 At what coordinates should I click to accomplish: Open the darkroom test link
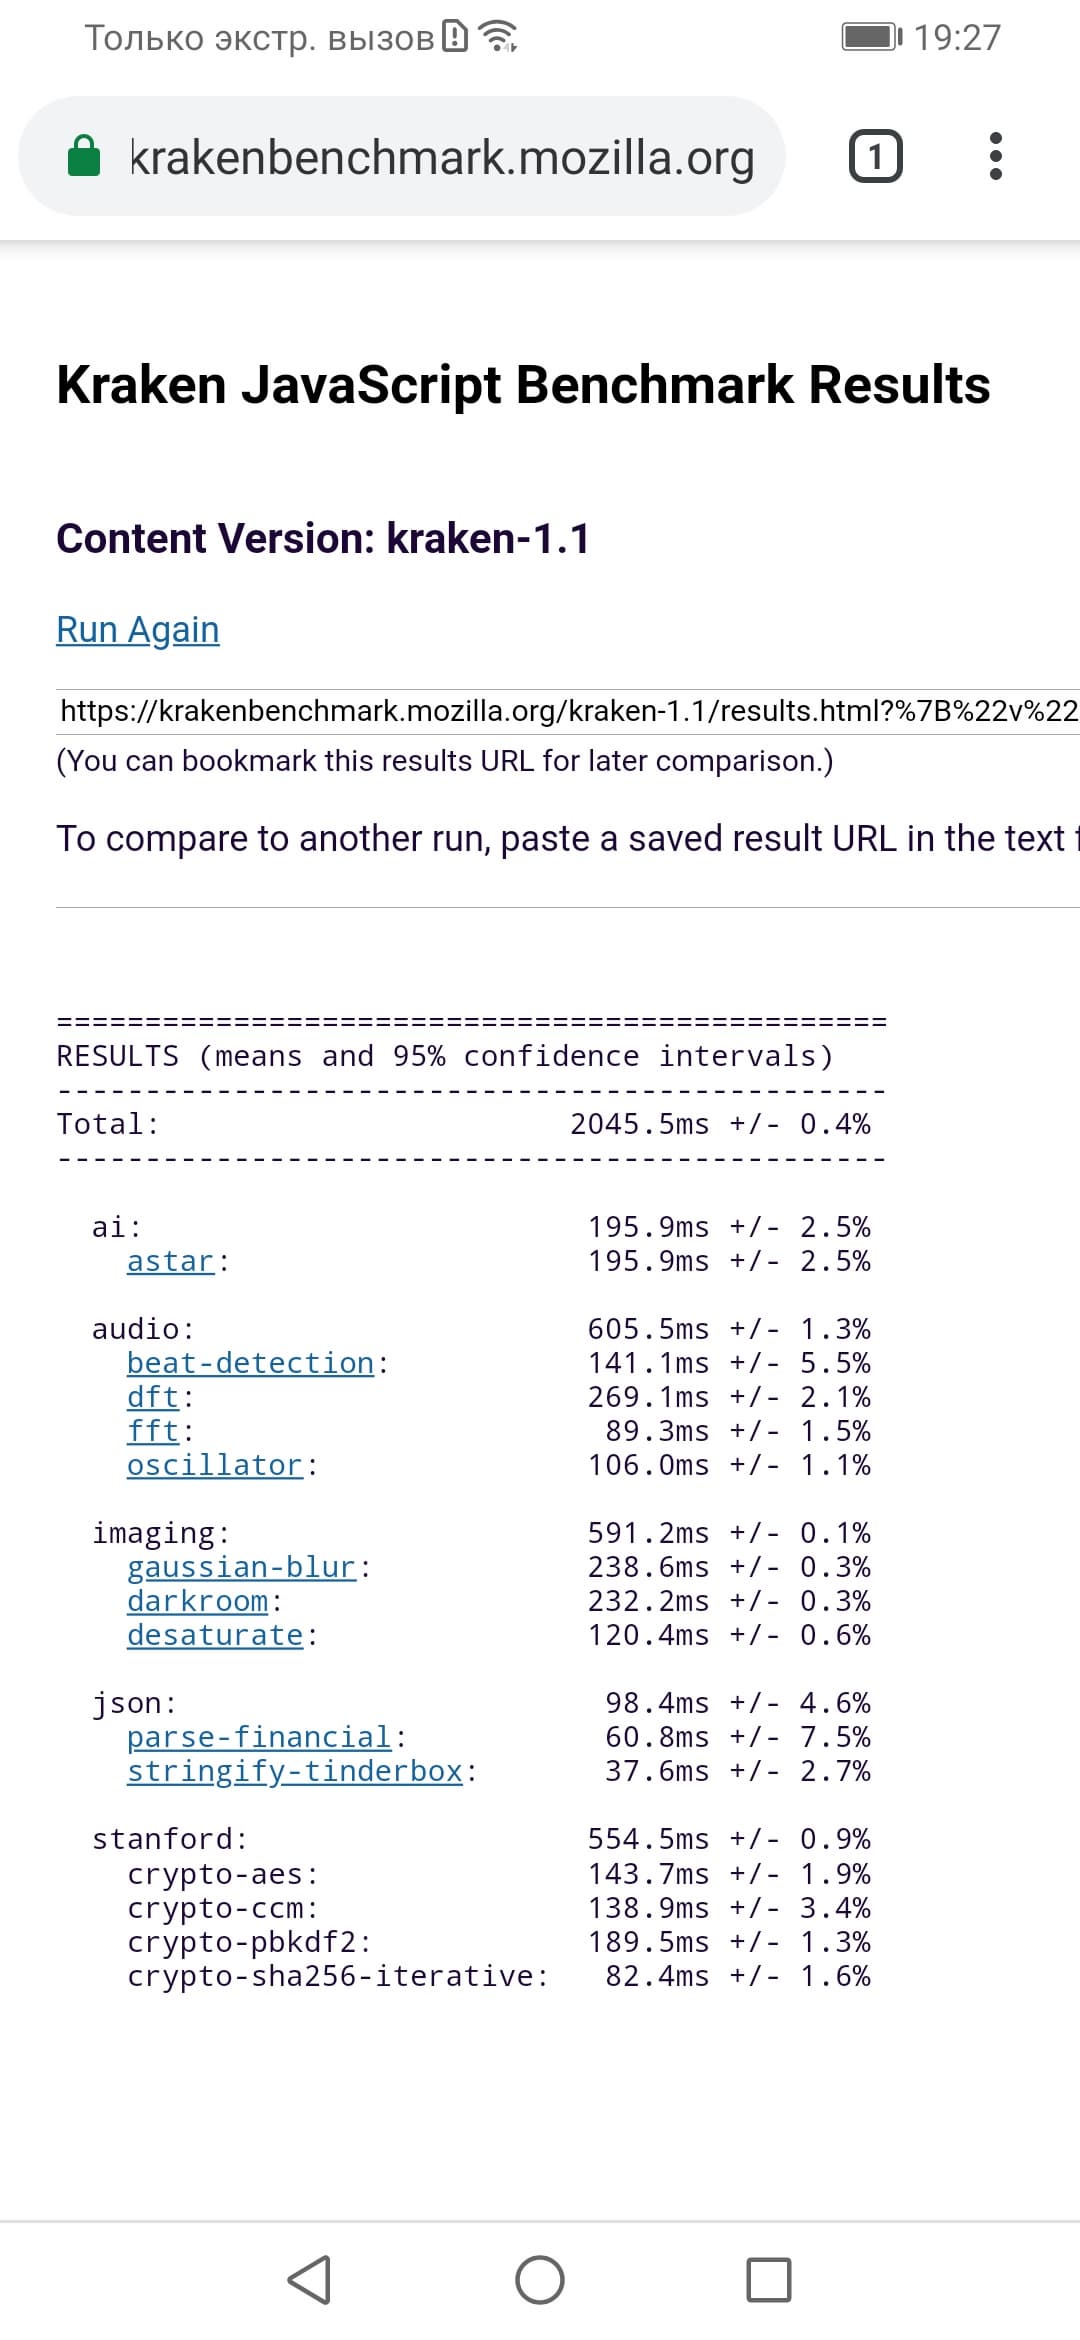click(197, 1602)
